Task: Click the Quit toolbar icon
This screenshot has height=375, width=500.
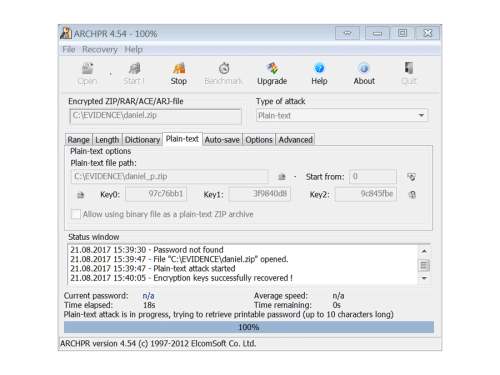Action: pos(409,68)
